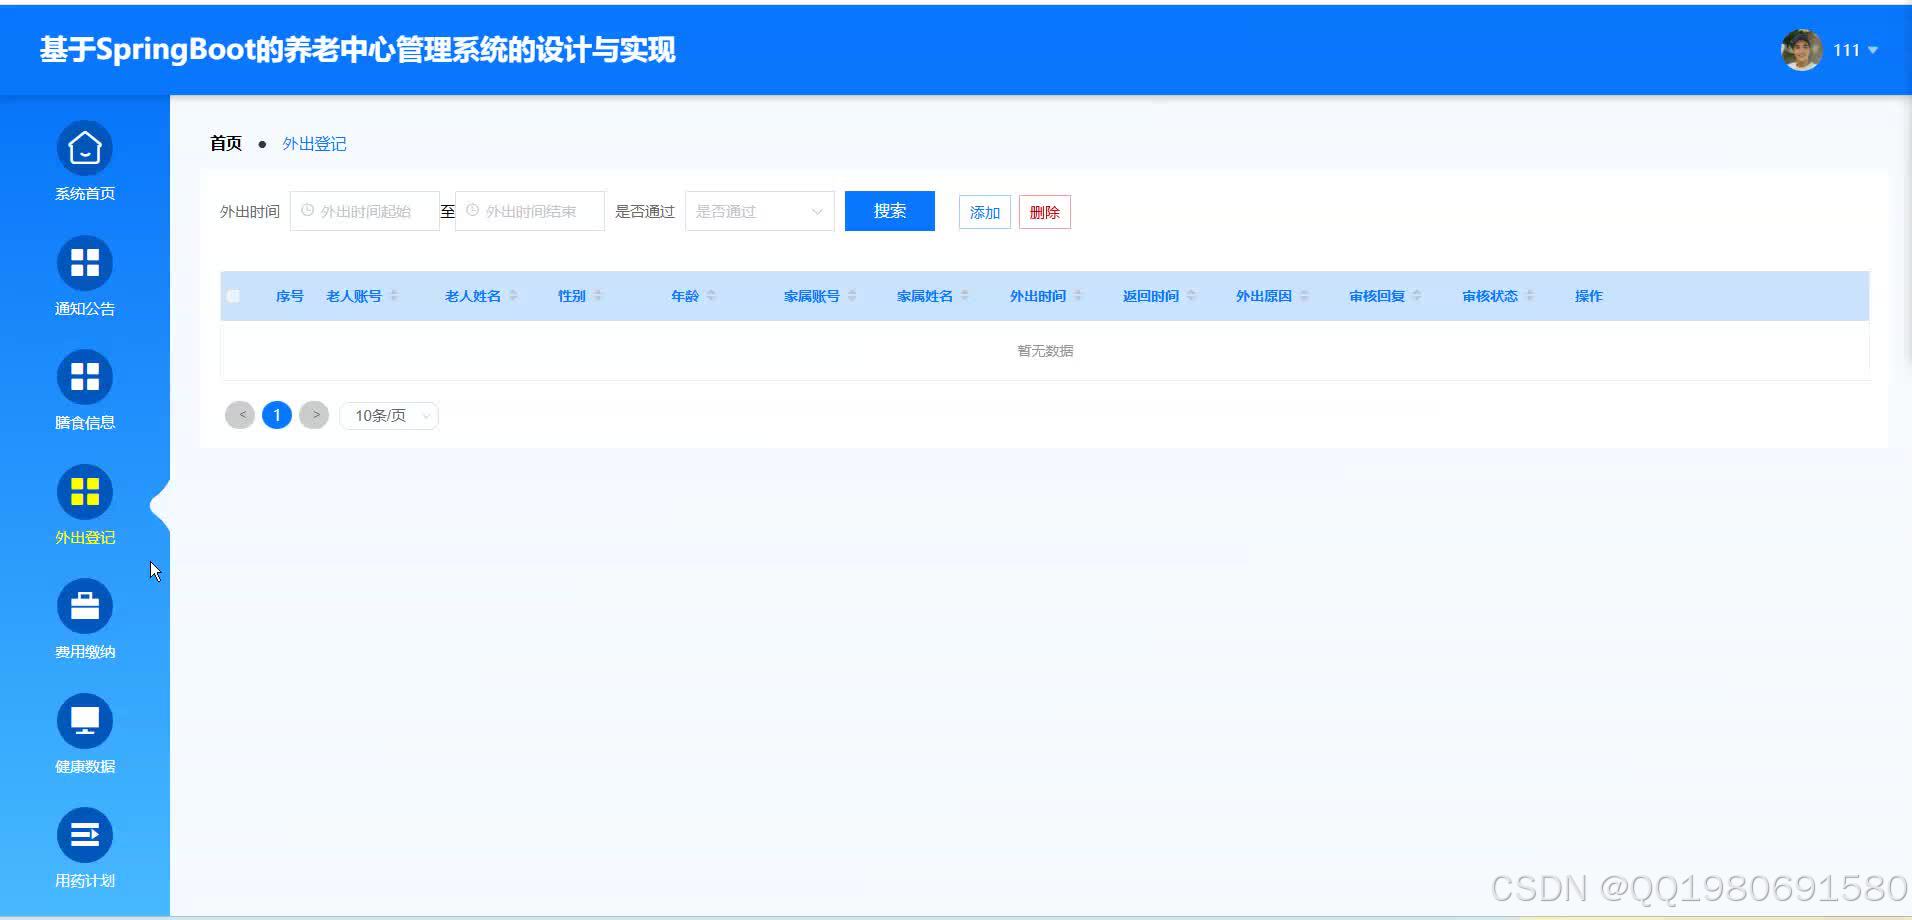Select 外出登记 breadcrumb item
Screen dimensions: 1912x920
(x=313, y=143)
